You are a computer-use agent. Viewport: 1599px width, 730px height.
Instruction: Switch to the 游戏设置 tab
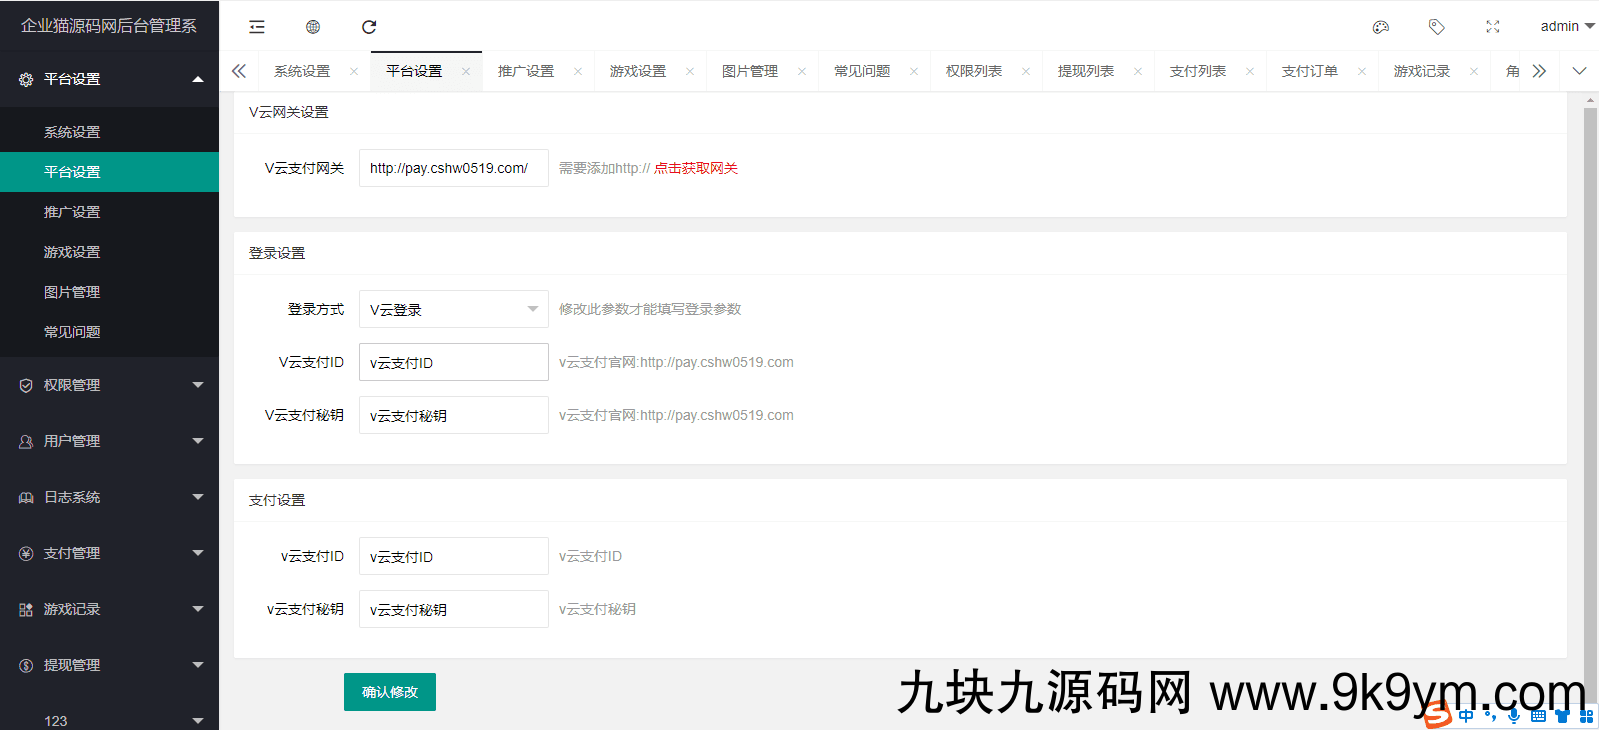point(638,71)
